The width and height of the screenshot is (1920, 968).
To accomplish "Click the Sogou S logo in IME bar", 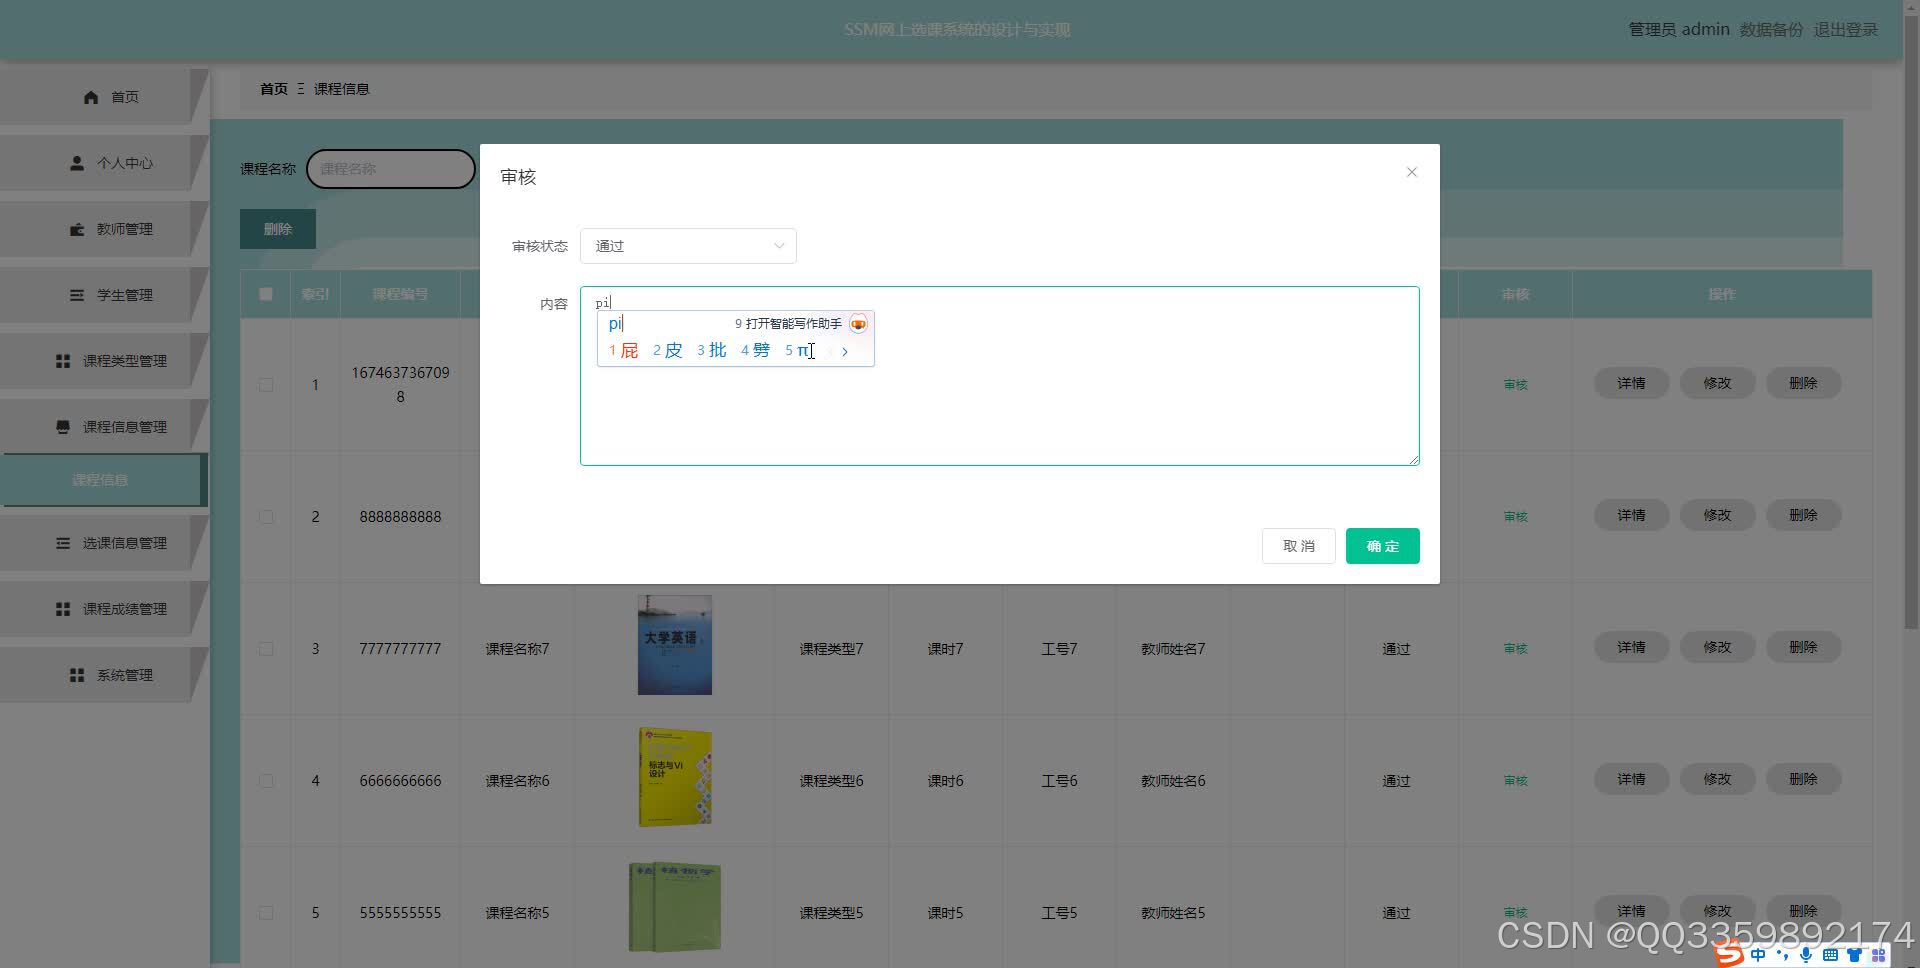I will click(x=1729, y=955).
